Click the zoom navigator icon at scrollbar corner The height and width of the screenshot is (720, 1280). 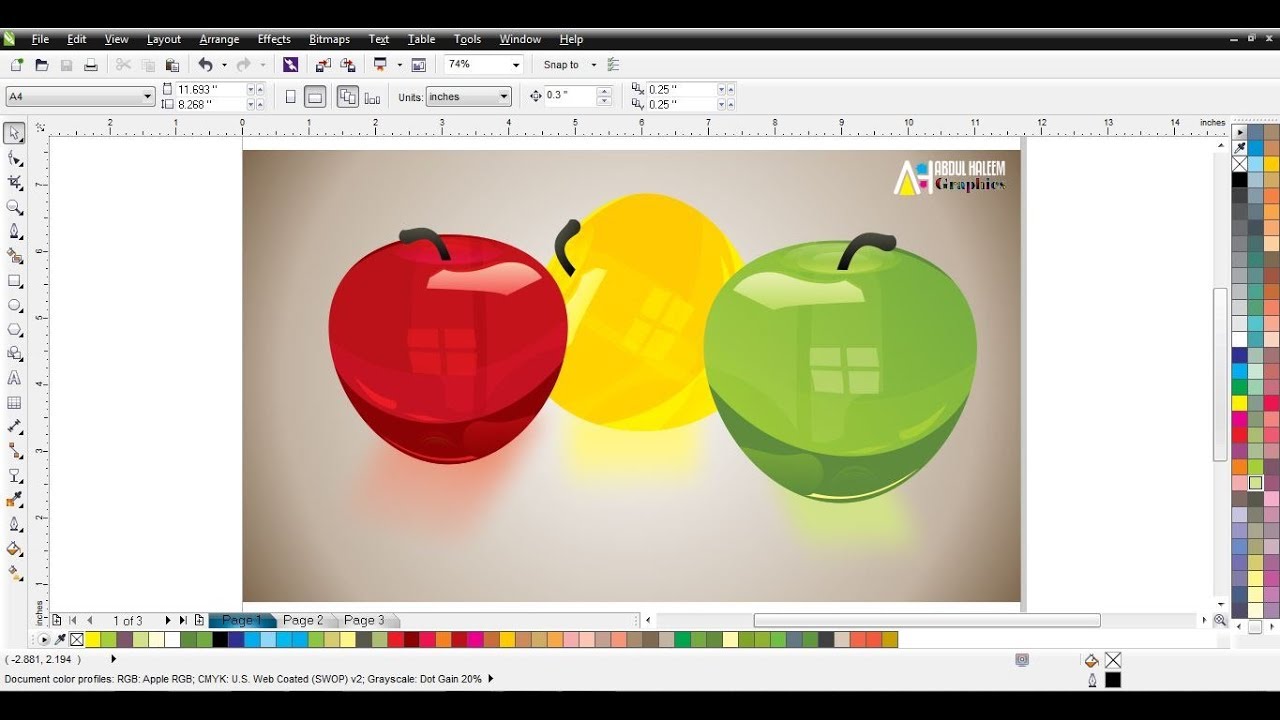pos(1220,620)
